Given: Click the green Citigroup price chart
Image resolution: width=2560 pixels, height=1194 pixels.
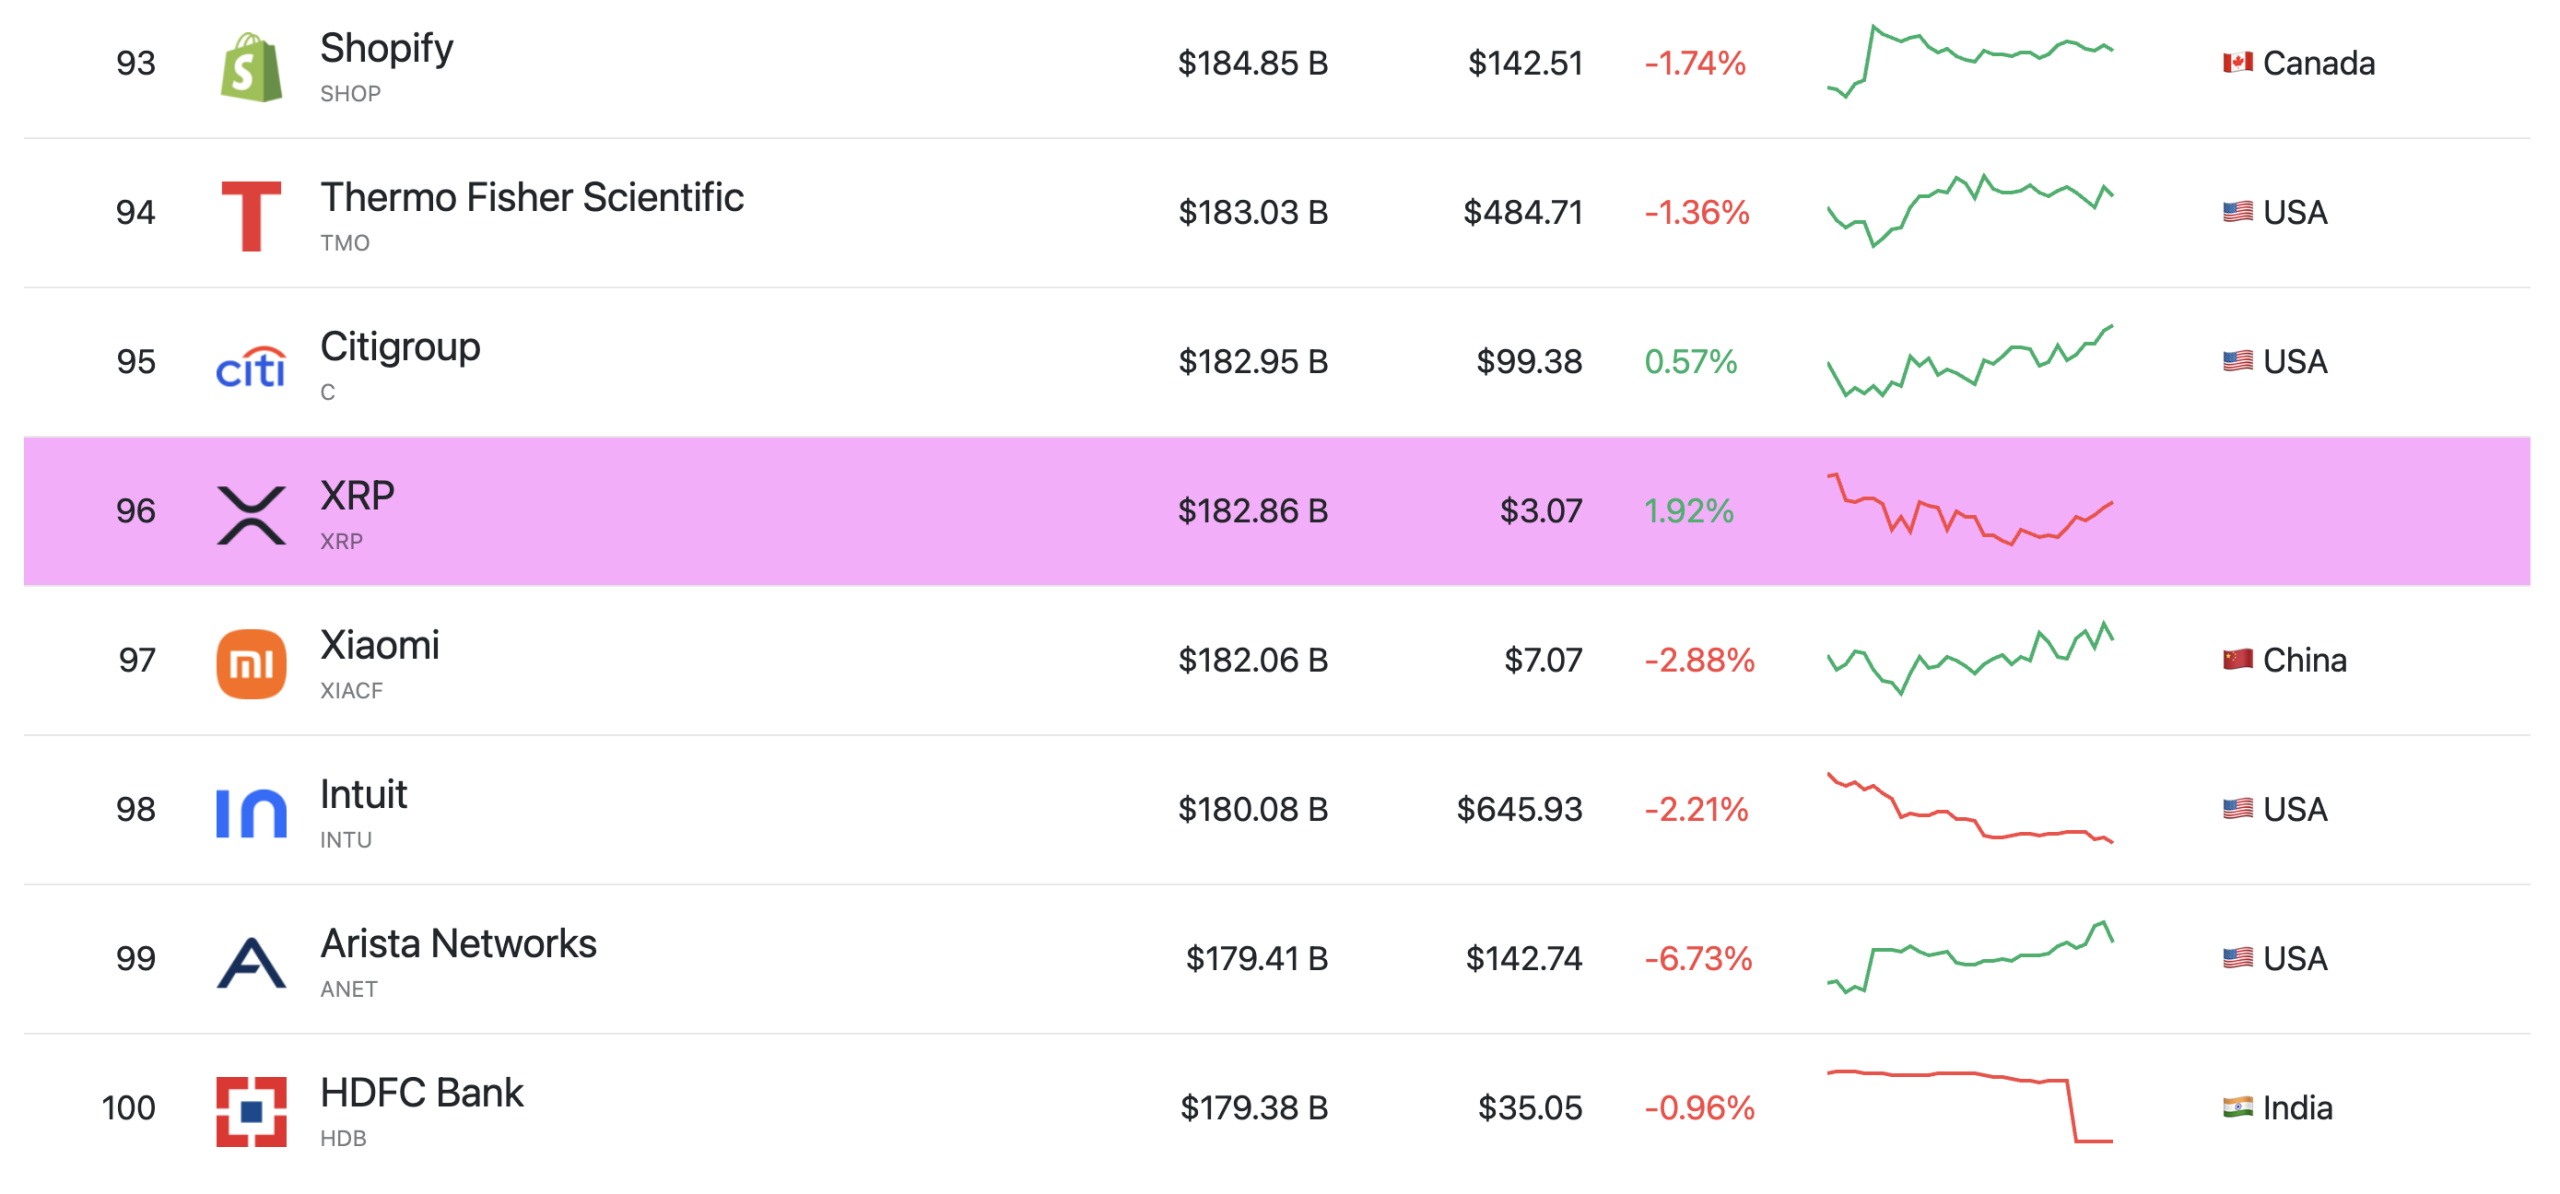Looking at the screenshot, I should tap(1970, 362).
